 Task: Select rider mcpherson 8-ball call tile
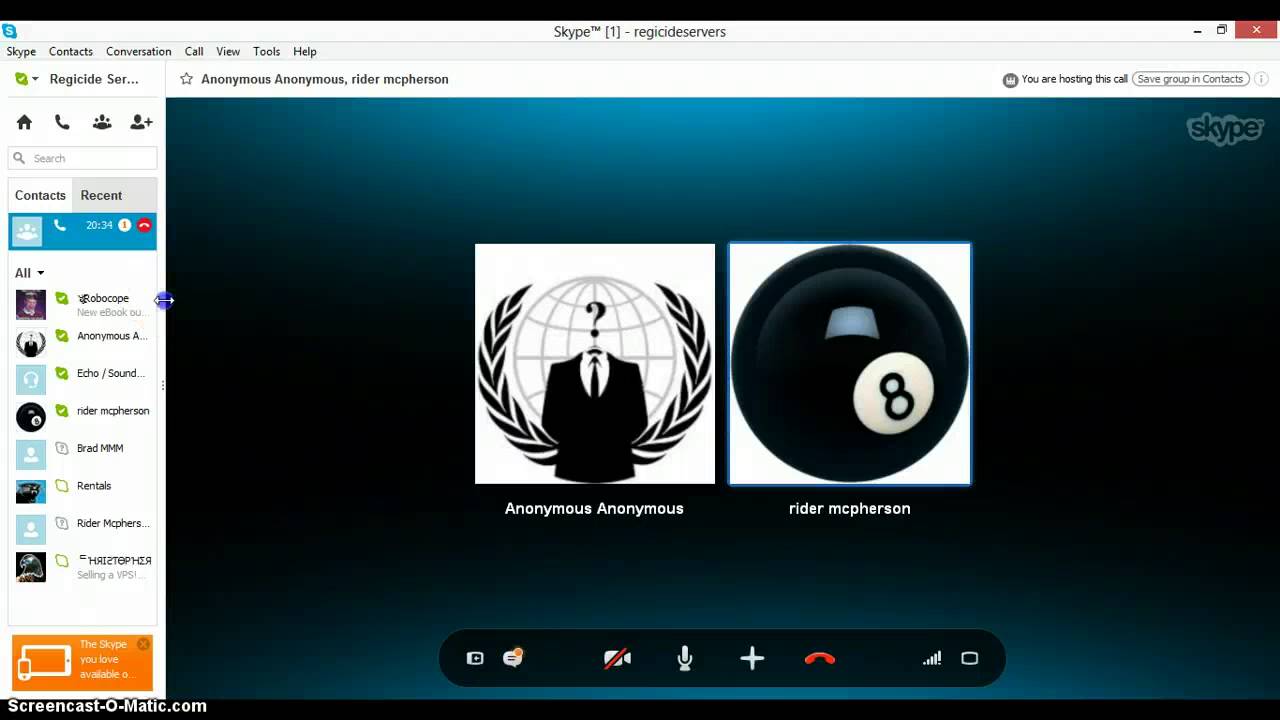850,364
